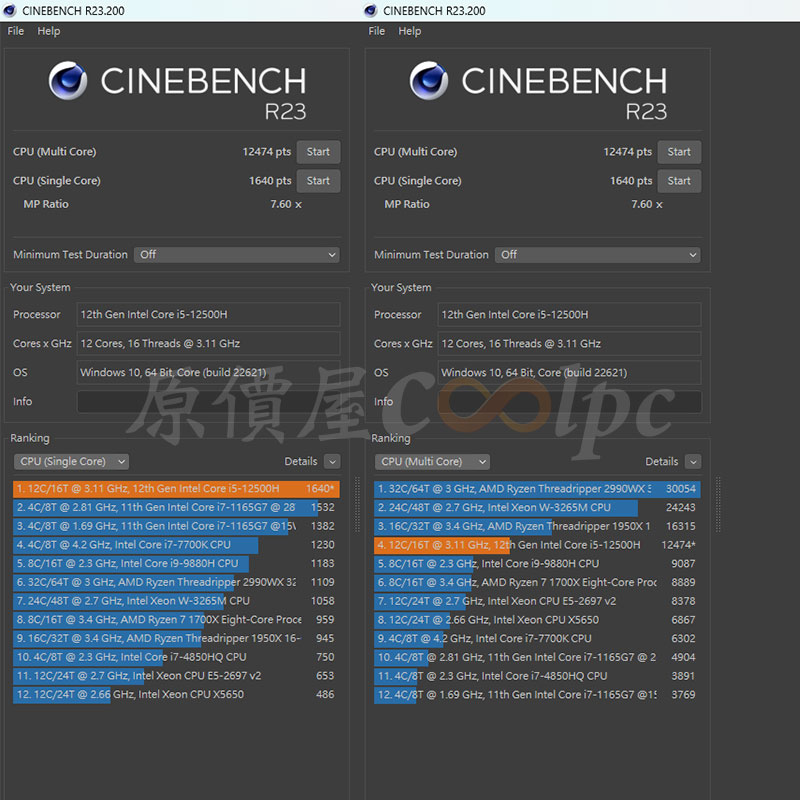Select i7-1165G7 row scoring 3769
The width and height of the screenshot is (800, 800).
point(537,695)
